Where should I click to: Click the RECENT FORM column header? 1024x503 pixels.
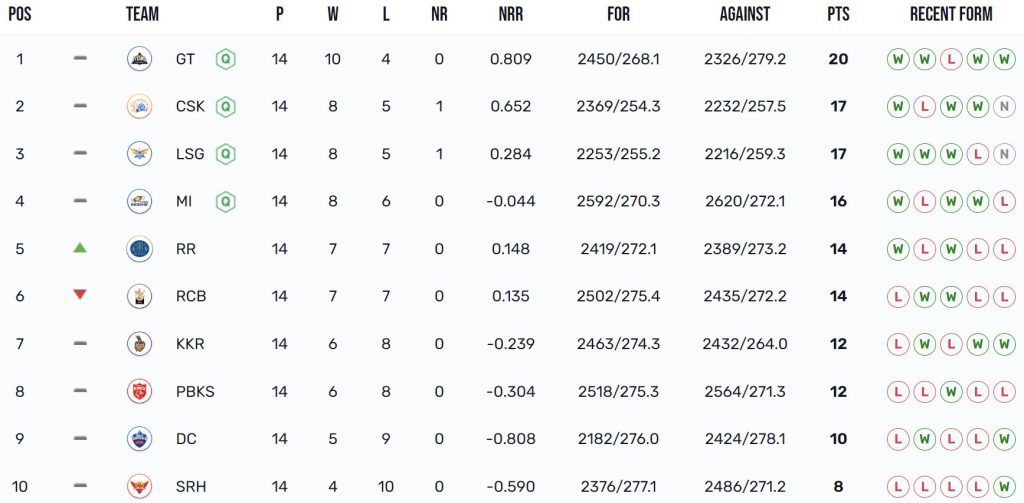click(951, 15)
